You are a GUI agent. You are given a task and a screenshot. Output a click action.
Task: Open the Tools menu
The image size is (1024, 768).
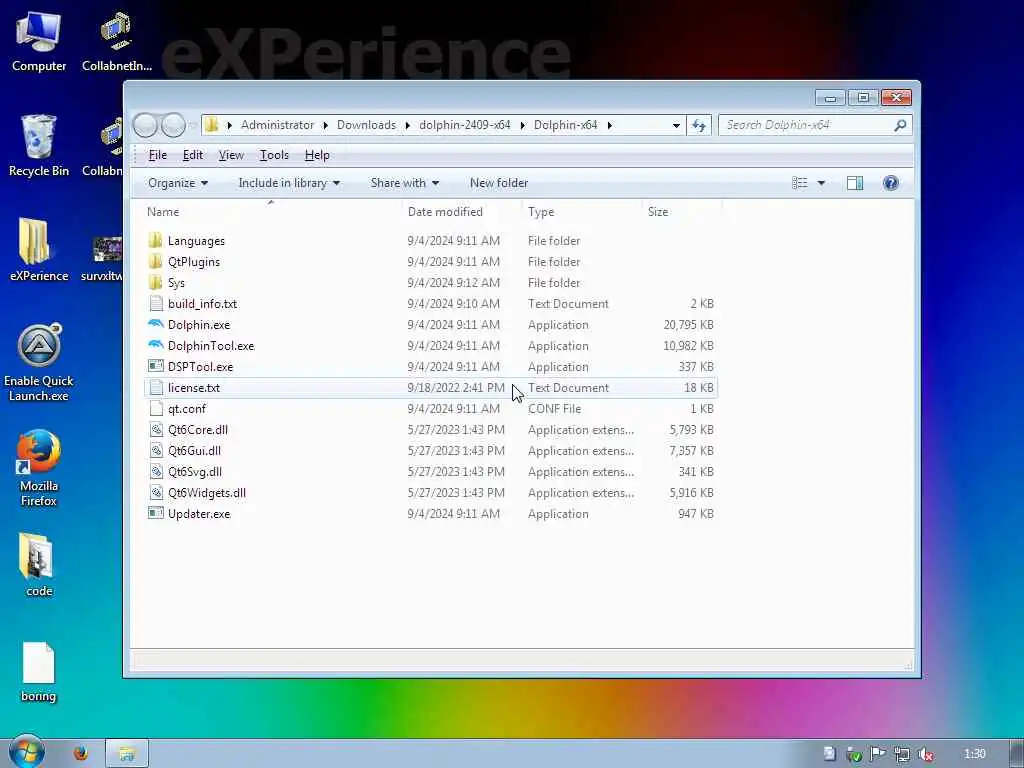point(274,155)
